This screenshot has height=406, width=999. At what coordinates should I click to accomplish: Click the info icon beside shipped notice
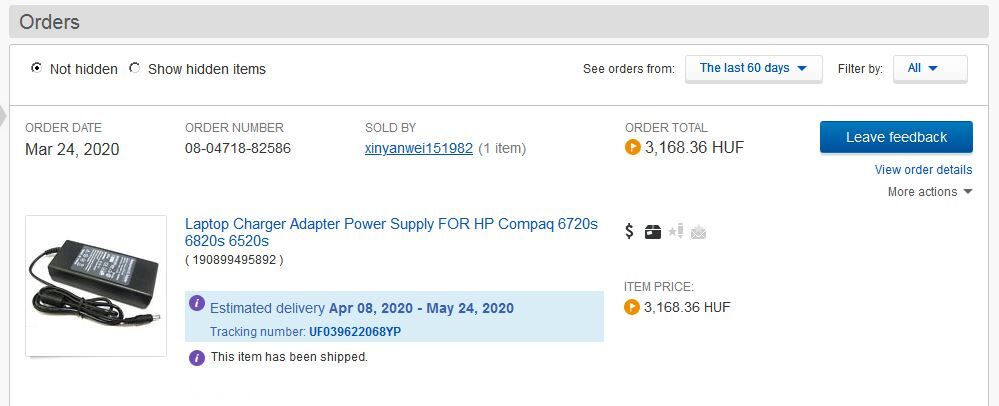click(x=197, y=357)
